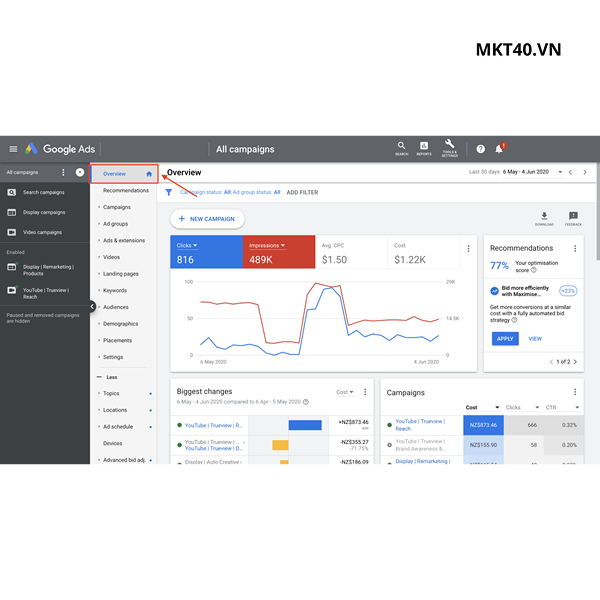This screenshot has width=600, height=600.
Task: Open the hamburger main menu
Action: pos(13,149)
